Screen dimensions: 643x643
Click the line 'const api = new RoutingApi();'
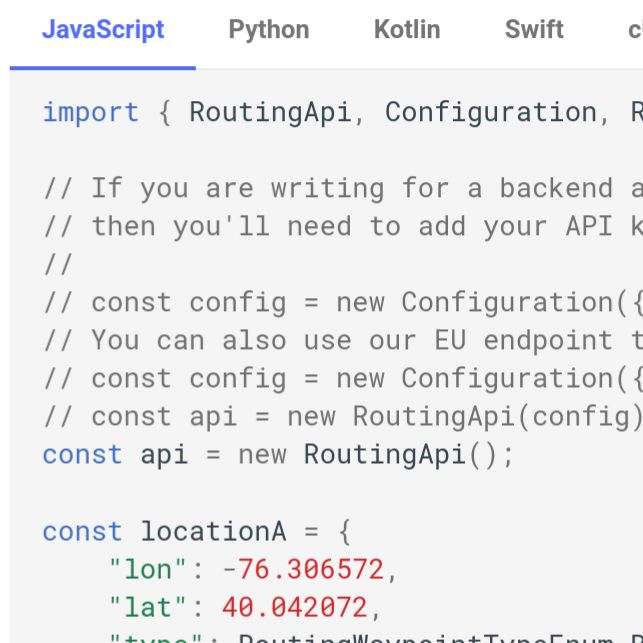278,455
